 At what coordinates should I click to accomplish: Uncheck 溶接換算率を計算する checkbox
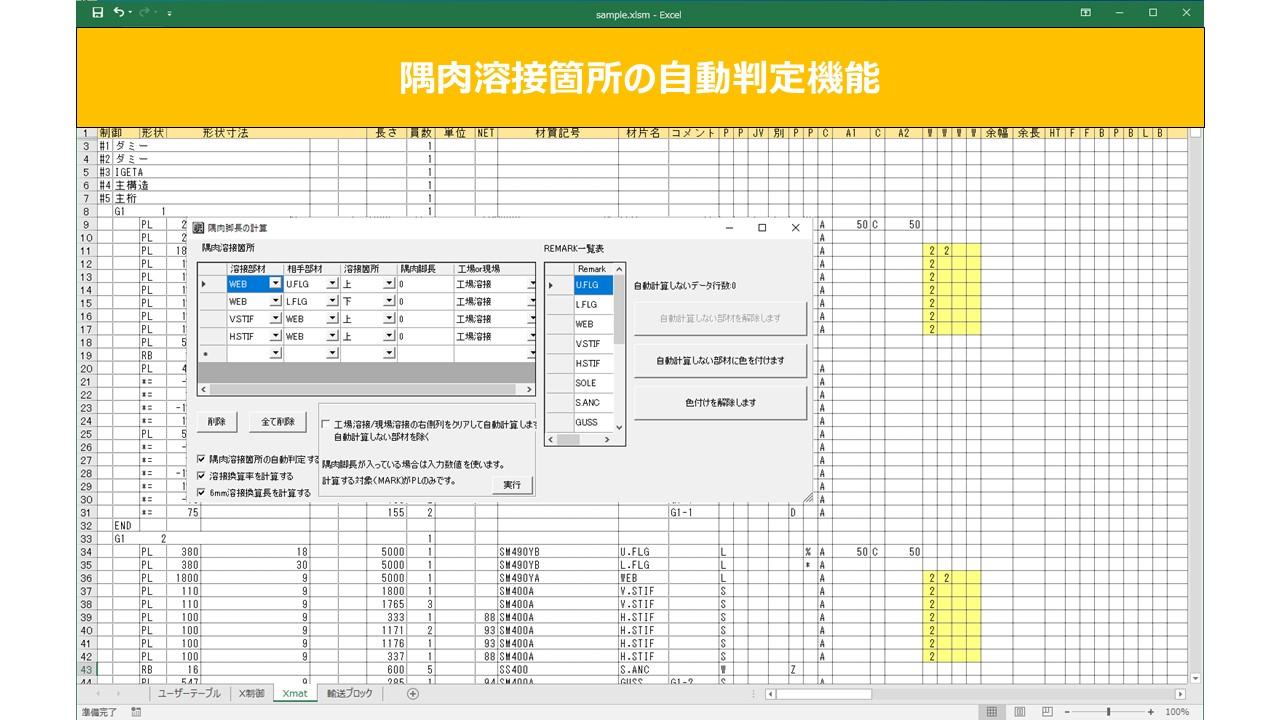[x=202, y=476]
